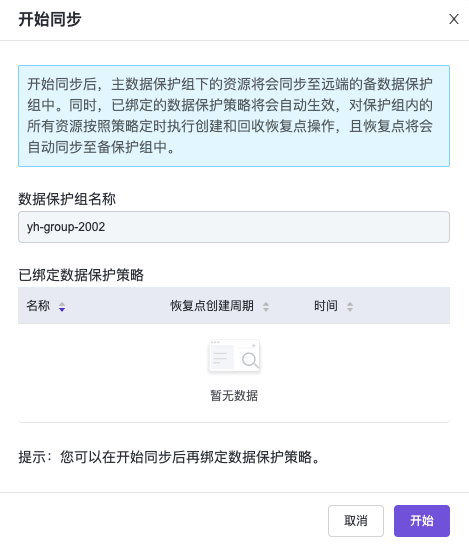The height and width of the screenshot is (545, 469).
Task: Click blue descending caret beside 名称 column
Action: (x=62, y=309)
